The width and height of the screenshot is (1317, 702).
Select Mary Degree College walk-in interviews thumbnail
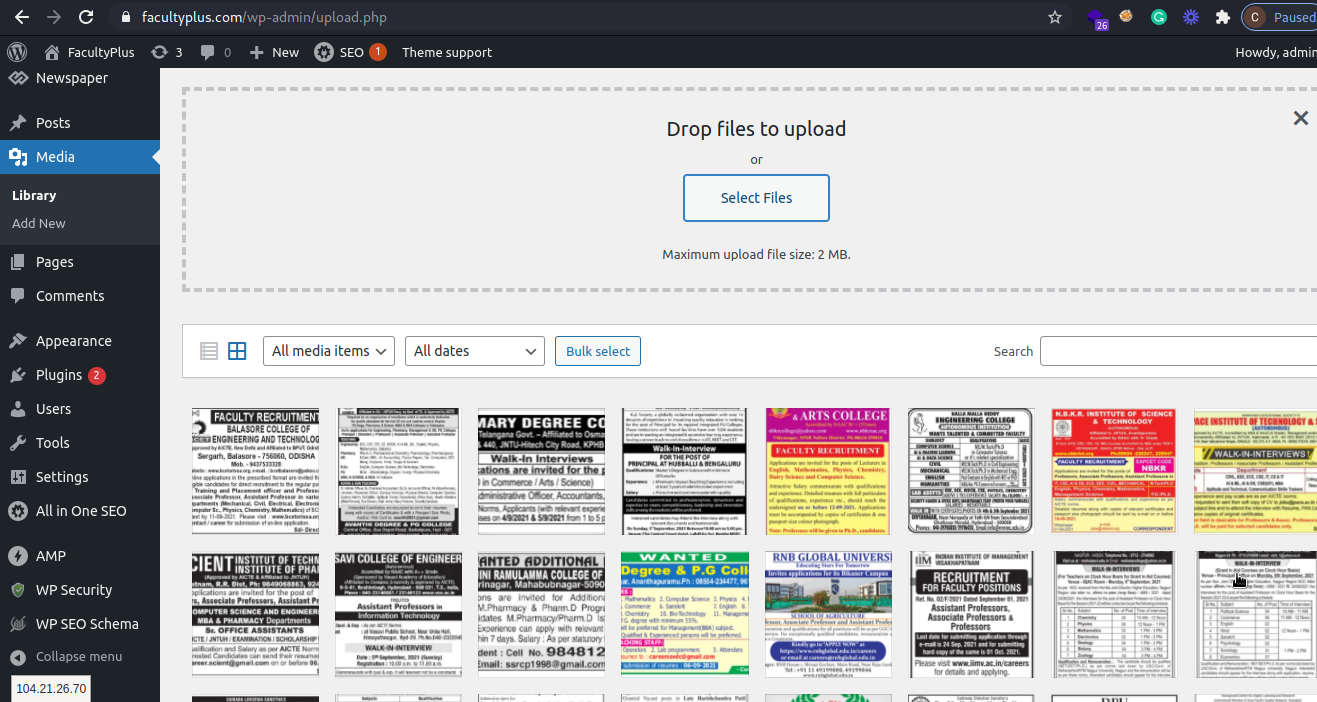[542, 471]
